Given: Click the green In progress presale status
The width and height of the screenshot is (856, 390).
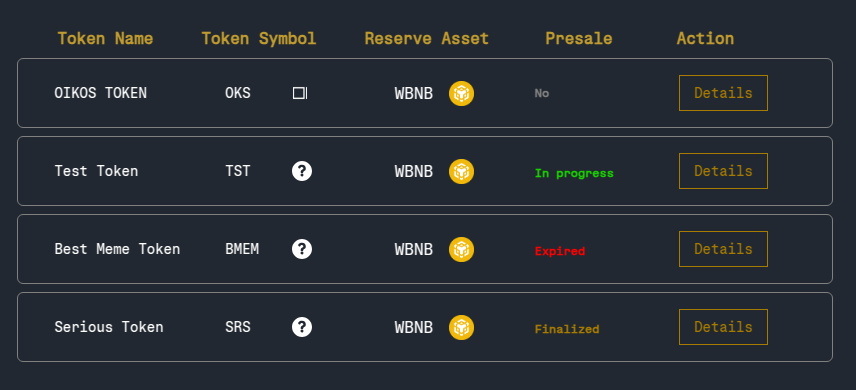Looking at the screenshot, I should [574, 174].
